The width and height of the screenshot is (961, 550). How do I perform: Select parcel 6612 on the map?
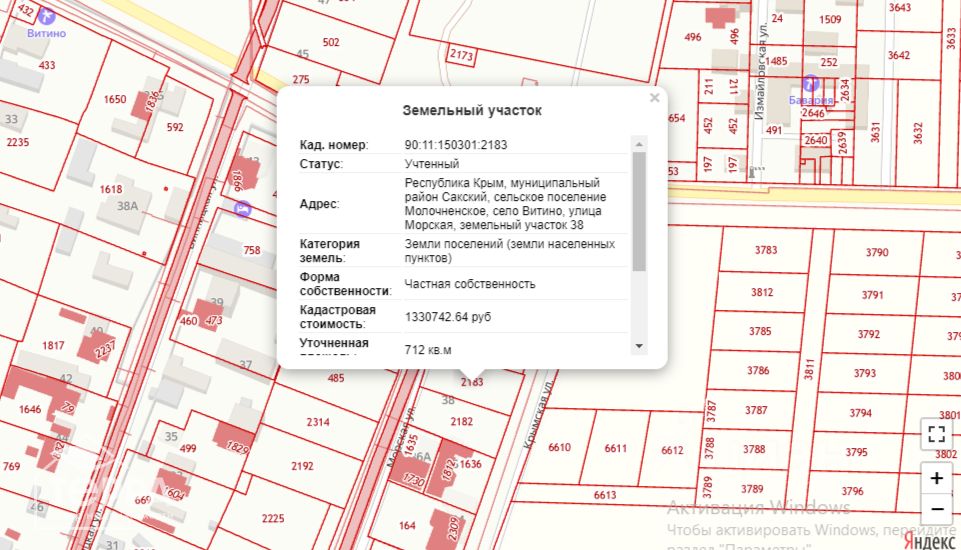pyautogui.click(x=672, y=450)
